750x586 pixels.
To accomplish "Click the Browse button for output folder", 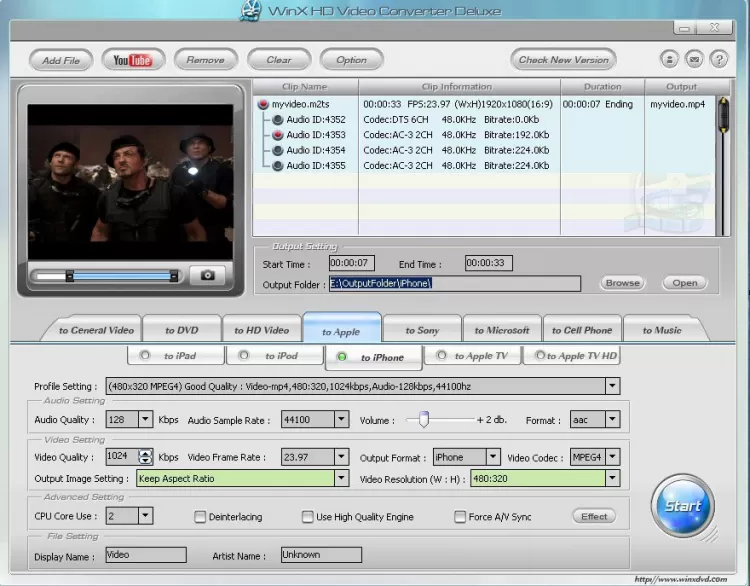I will click(x=622, y=283).
